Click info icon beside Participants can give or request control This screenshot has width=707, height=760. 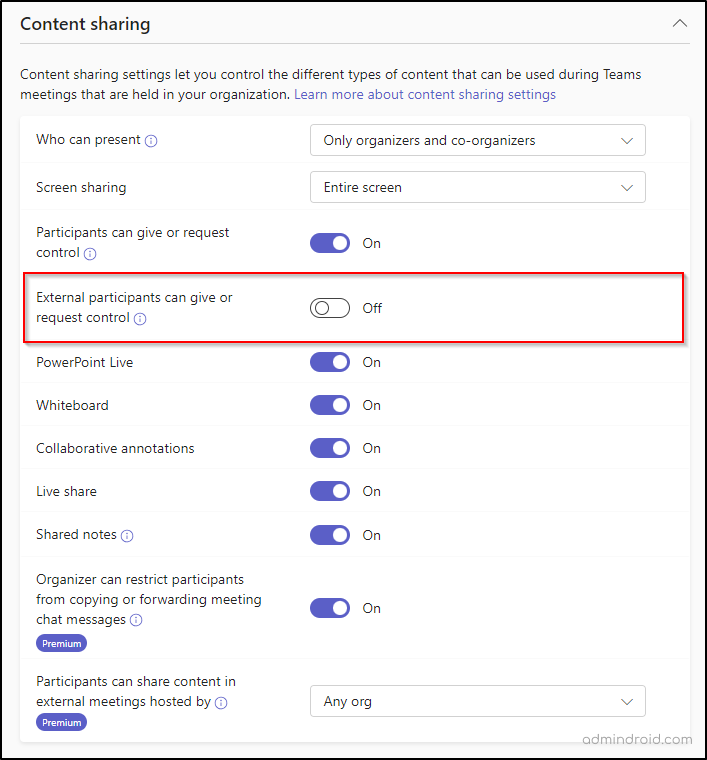click(90, 254)
